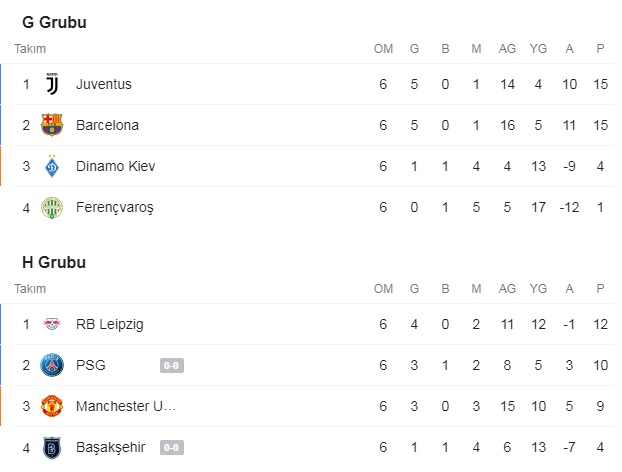The height and width of the screenshot is (472, 622).
Task: Click the Barcelona club crest icon
Action: pos(52,125)
